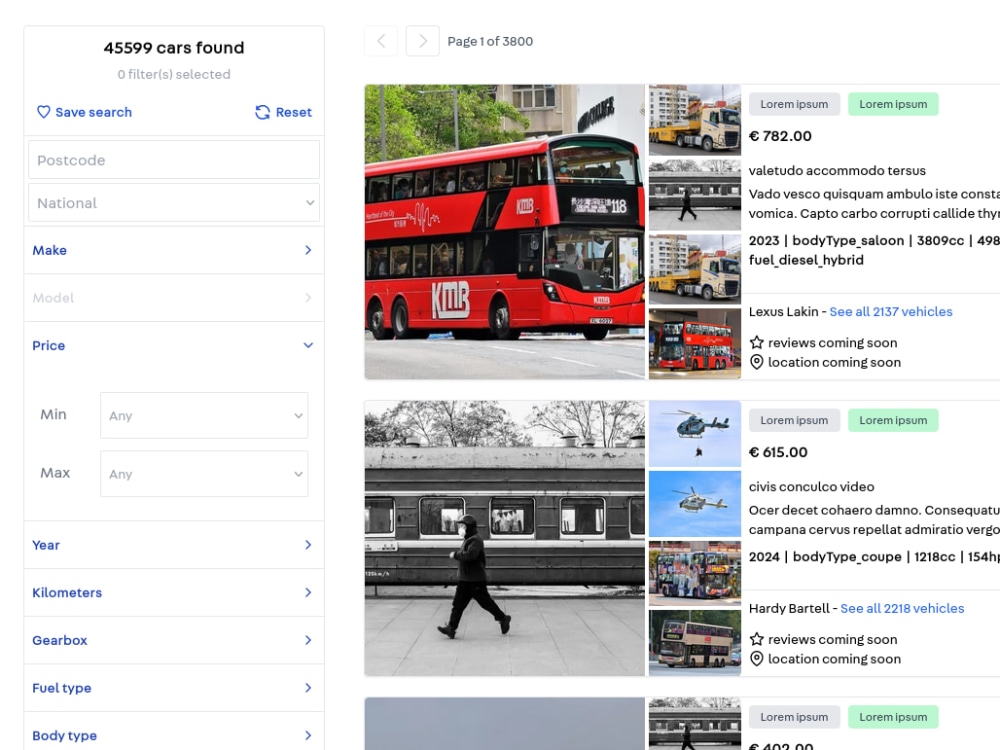Open See all 2218 vehicles link
Screen dimensions: 1000x750
point(902,608)
